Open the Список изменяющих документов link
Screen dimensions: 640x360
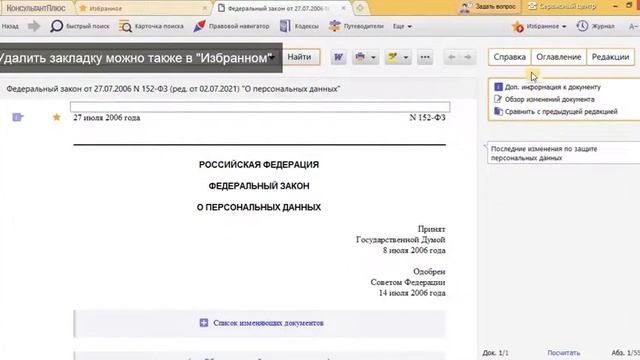tap(268, 323)
